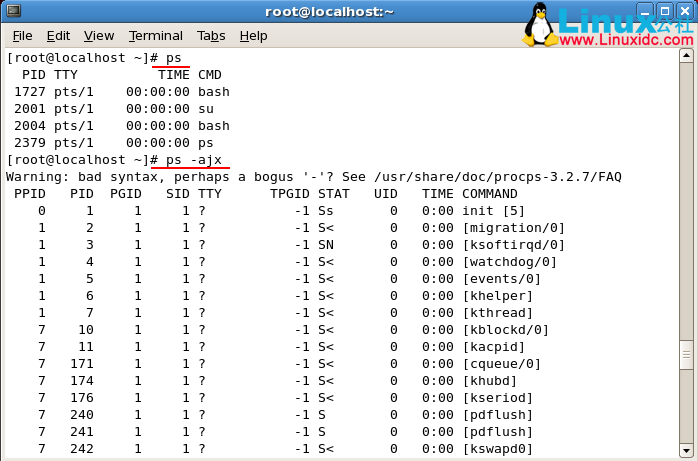
Task: Click the [kacpid] process
Action: [x=494, y=347]
